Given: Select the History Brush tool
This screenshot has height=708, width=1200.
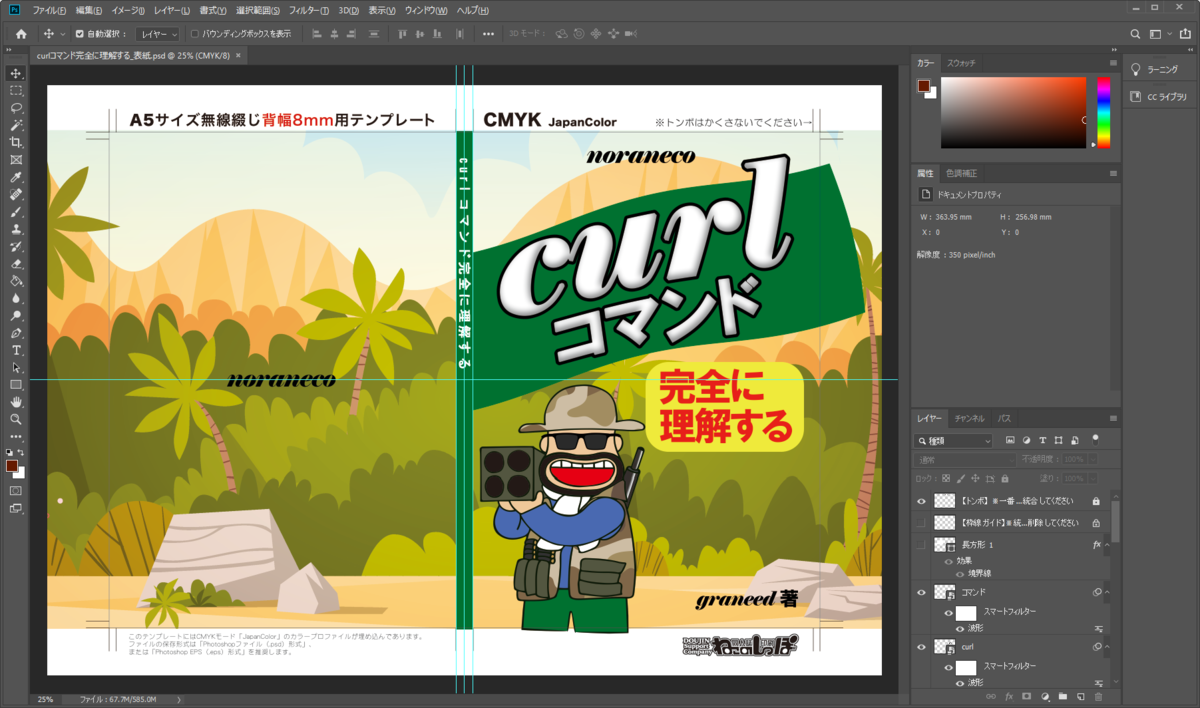Looking at the screenshot, I should coord(16,246).
